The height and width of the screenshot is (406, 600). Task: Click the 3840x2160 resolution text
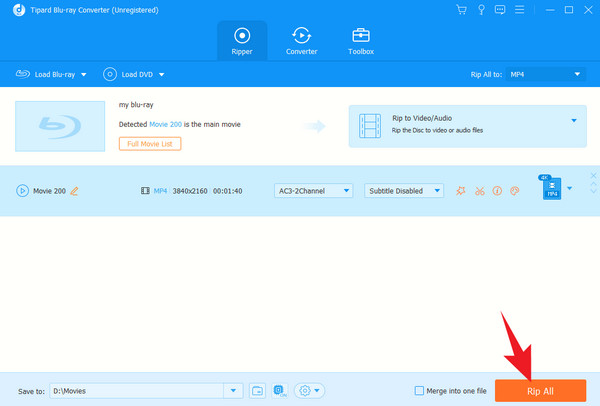[190, 191]
